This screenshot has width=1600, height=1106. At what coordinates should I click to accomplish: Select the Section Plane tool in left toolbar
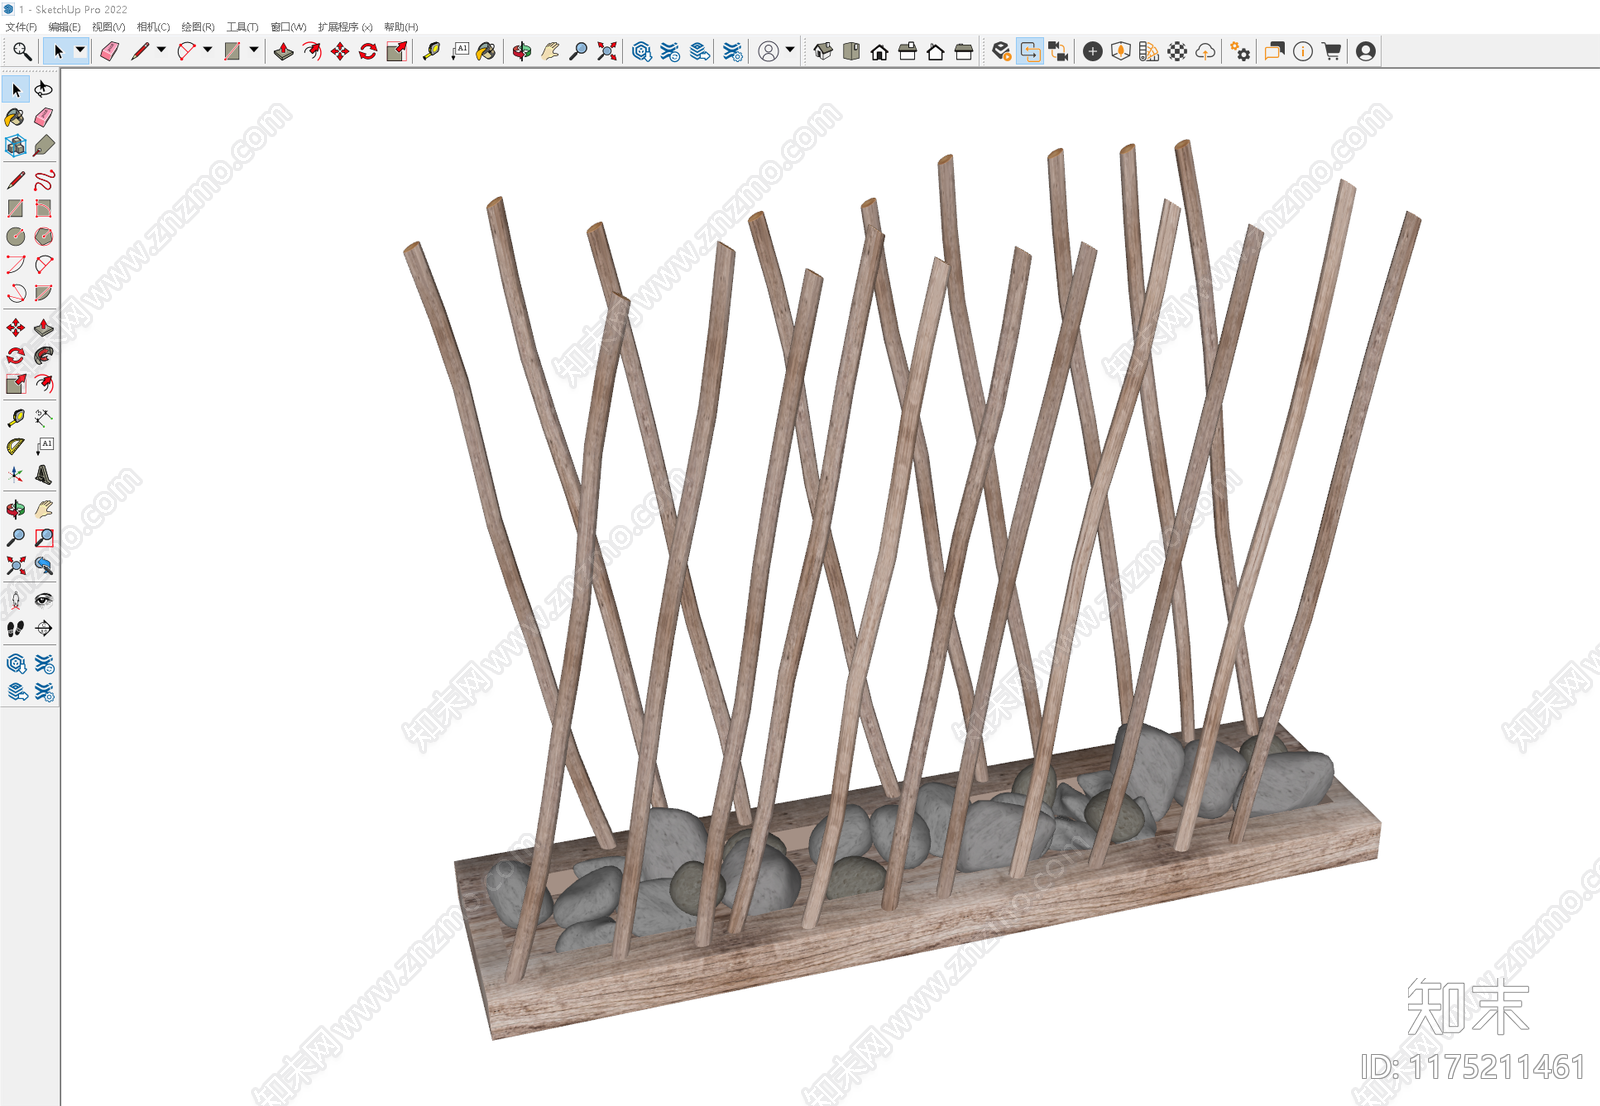(x=43, y=629)
